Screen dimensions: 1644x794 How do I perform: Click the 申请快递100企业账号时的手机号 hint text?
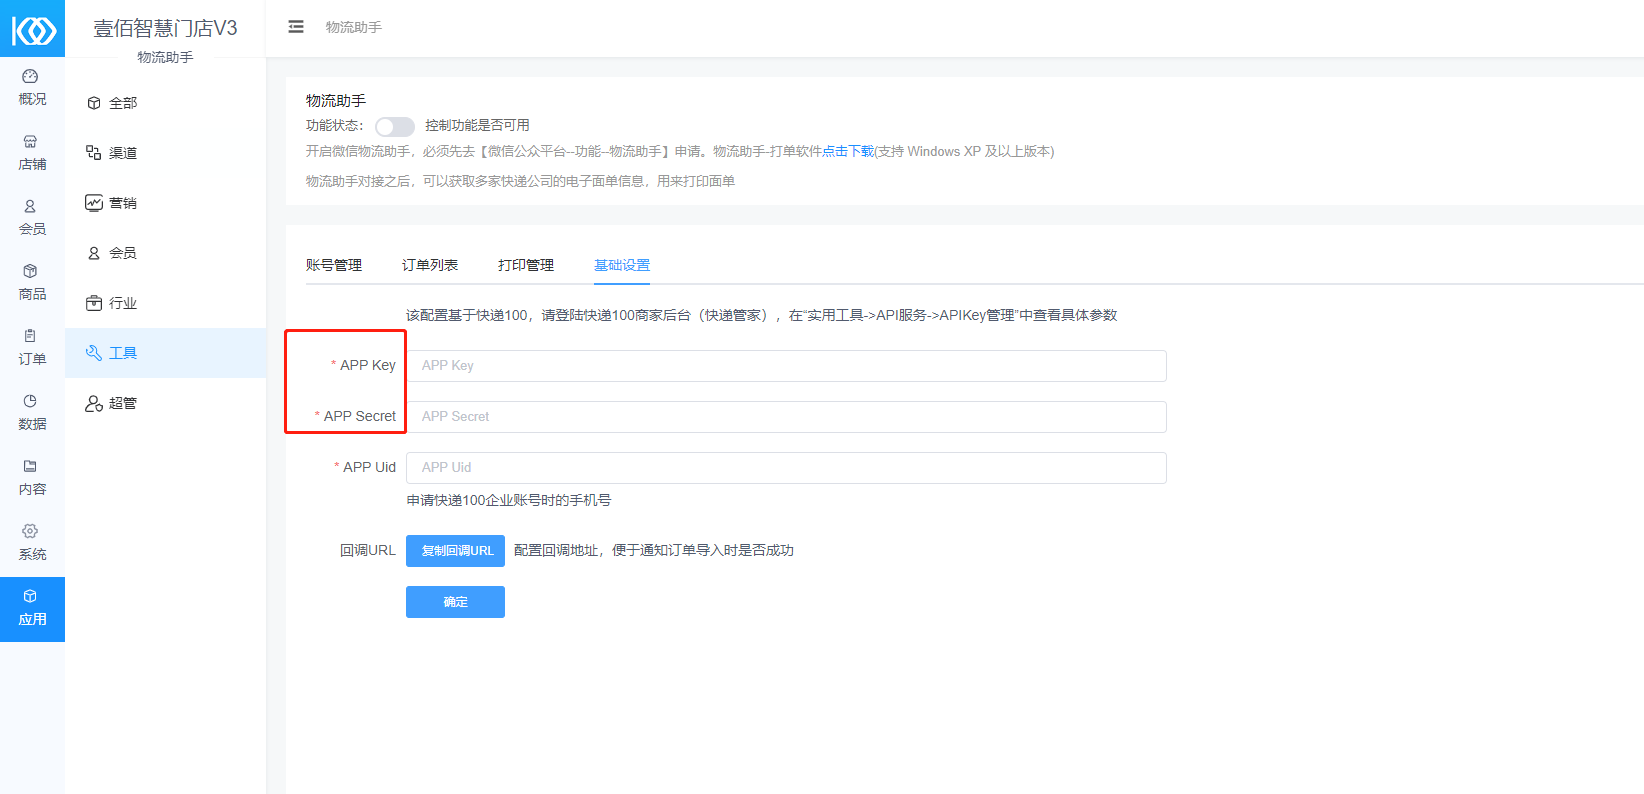tap(509, 500)
